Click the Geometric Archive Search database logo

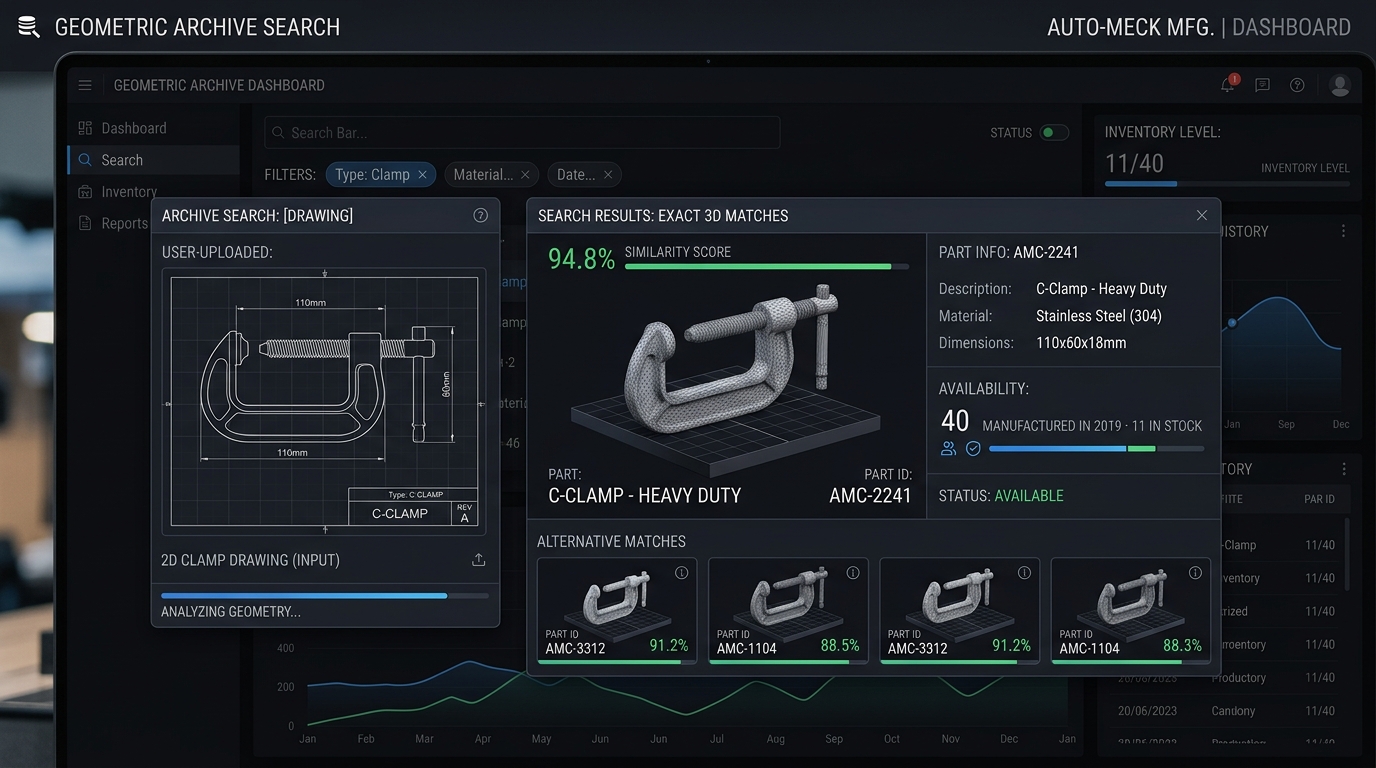coord(29,27)
